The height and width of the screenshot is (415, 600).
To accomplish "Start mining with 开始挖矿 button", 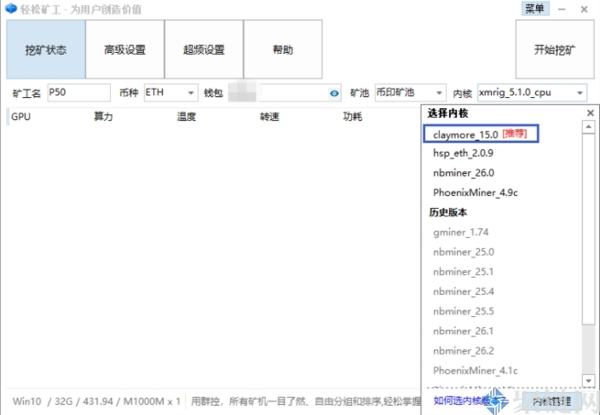I will point(554,49).
